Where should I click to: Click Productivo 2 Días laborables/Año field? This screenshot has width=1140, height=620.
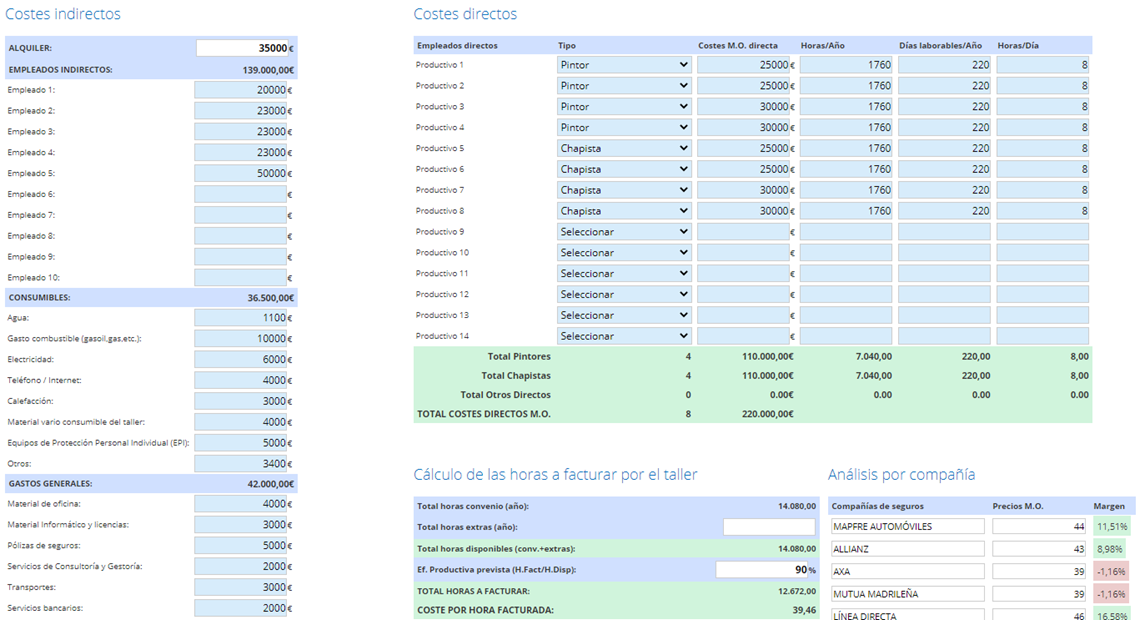coord(944,86)
